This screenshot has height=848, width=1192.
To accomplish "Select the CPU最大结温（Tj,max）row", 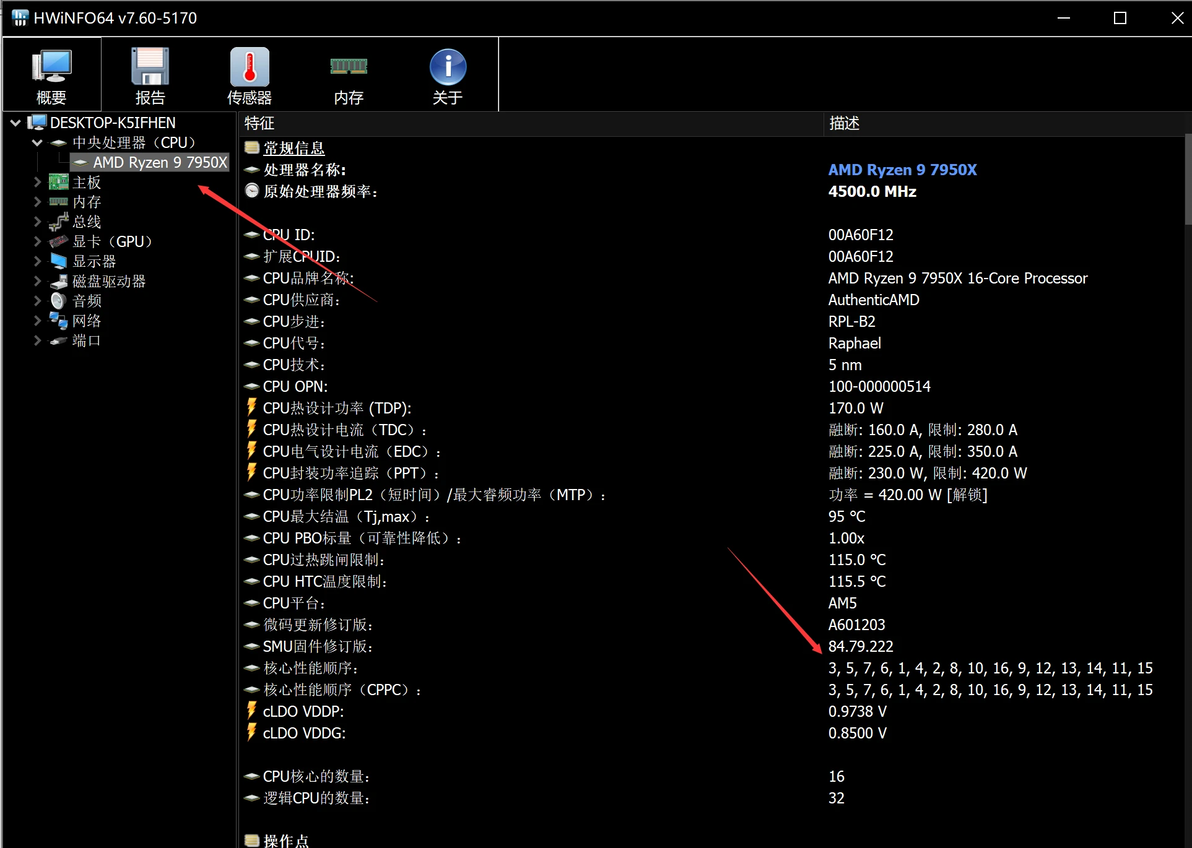I will 712,516.
